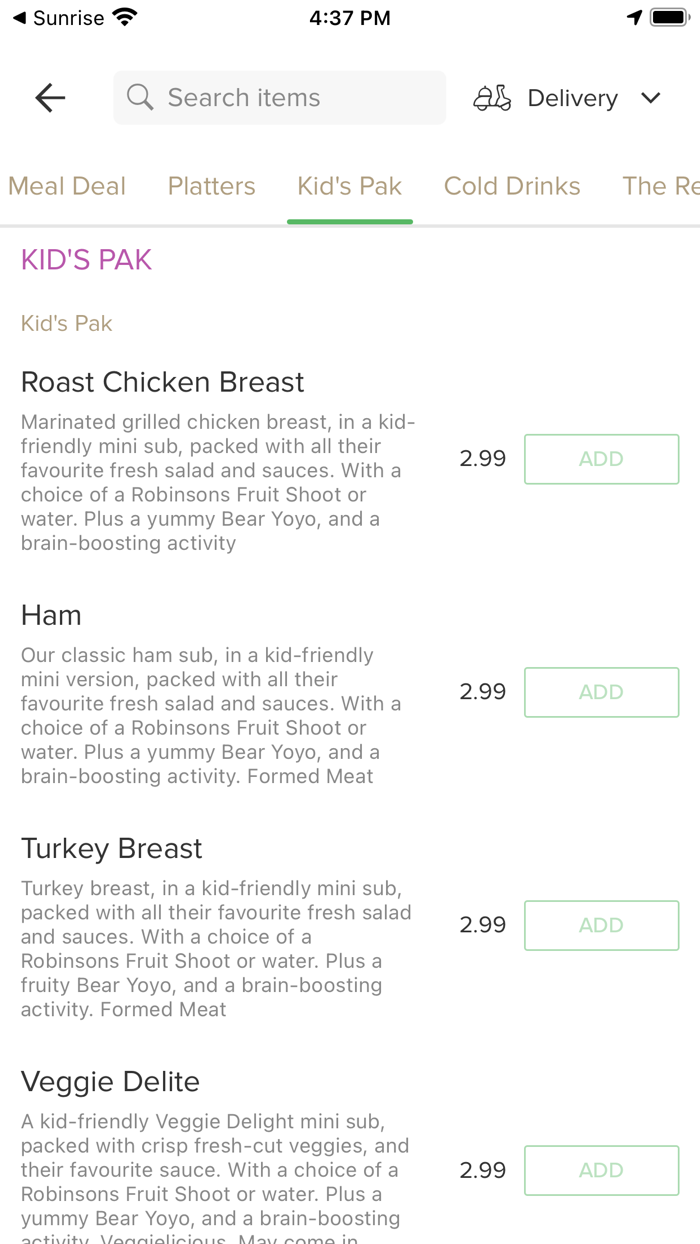Select the Kid's Pak tab
Image resolution: width=700 pixels, height=1244 pixels.
coord(350,186)
